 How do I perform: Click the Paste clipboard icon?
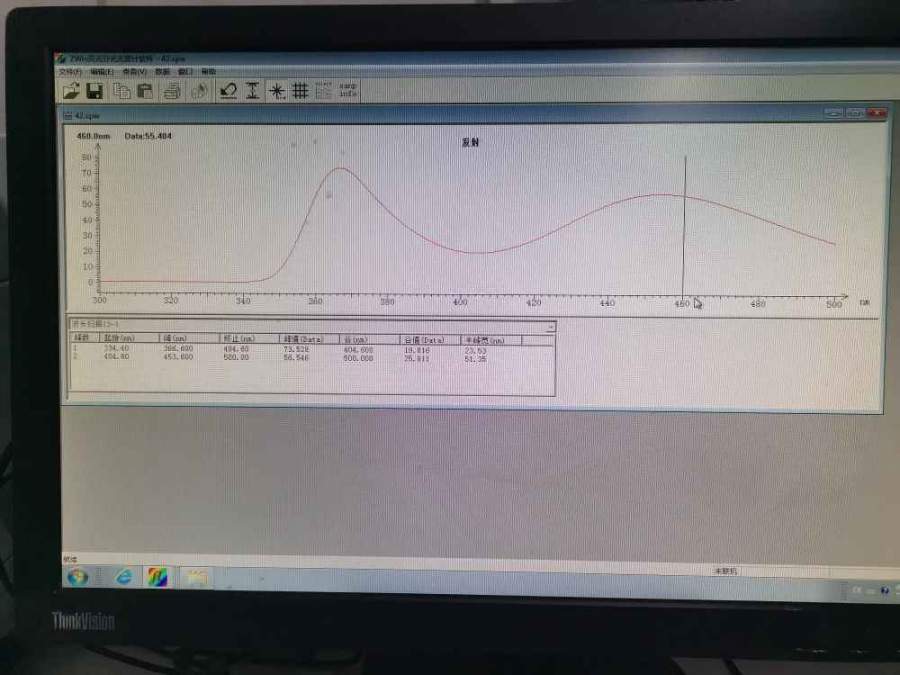click(x=145, y=91)
